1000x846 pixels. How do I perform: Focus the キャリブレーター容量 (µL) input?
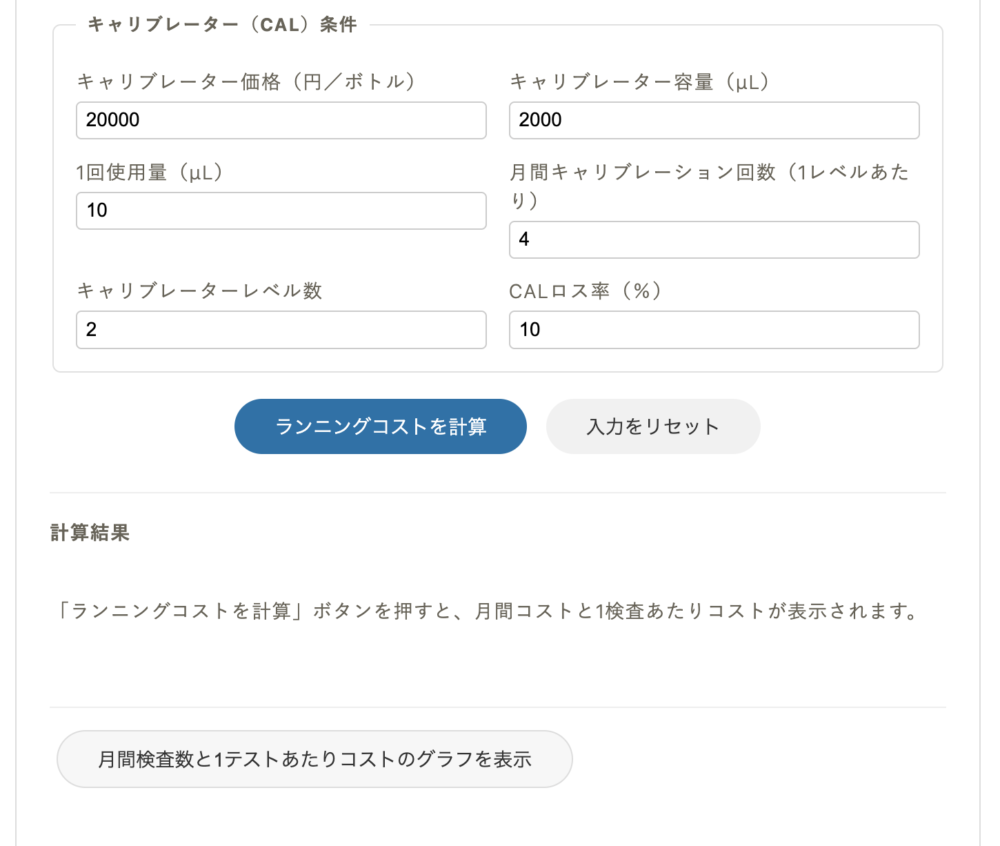coord(714,120)
